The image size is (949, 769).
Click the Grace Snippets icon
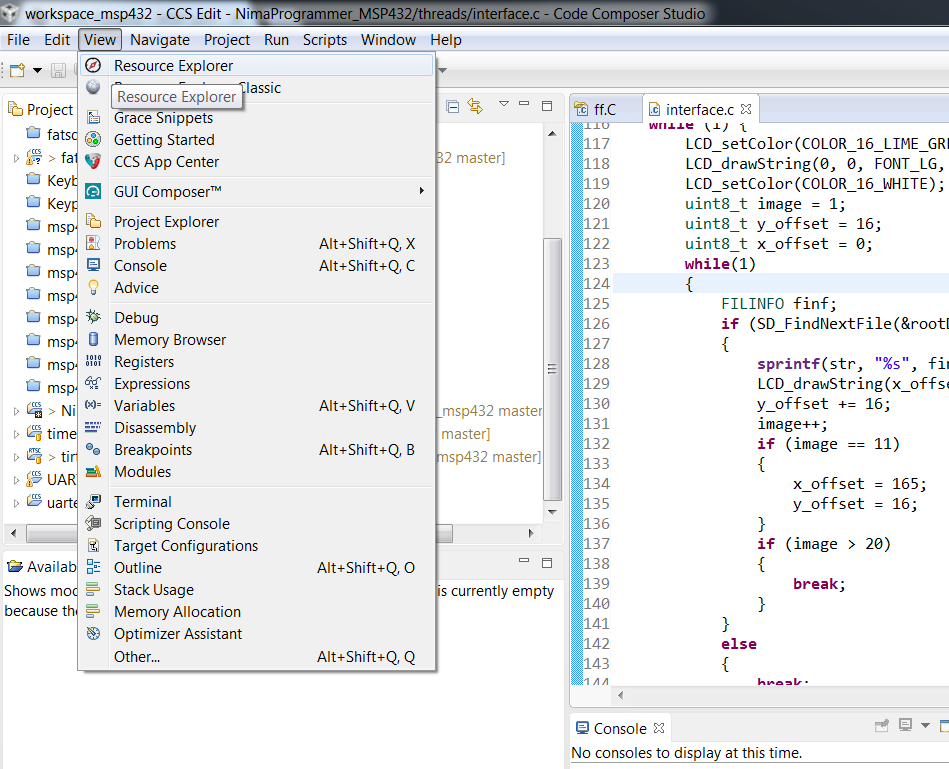point(93,117)
